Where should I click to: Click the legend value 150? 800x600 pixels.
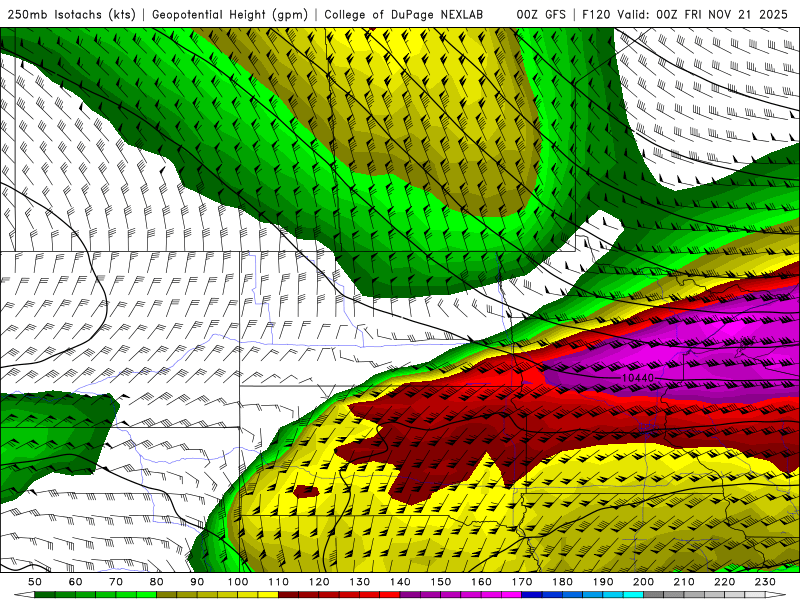(x=440, y=582)
